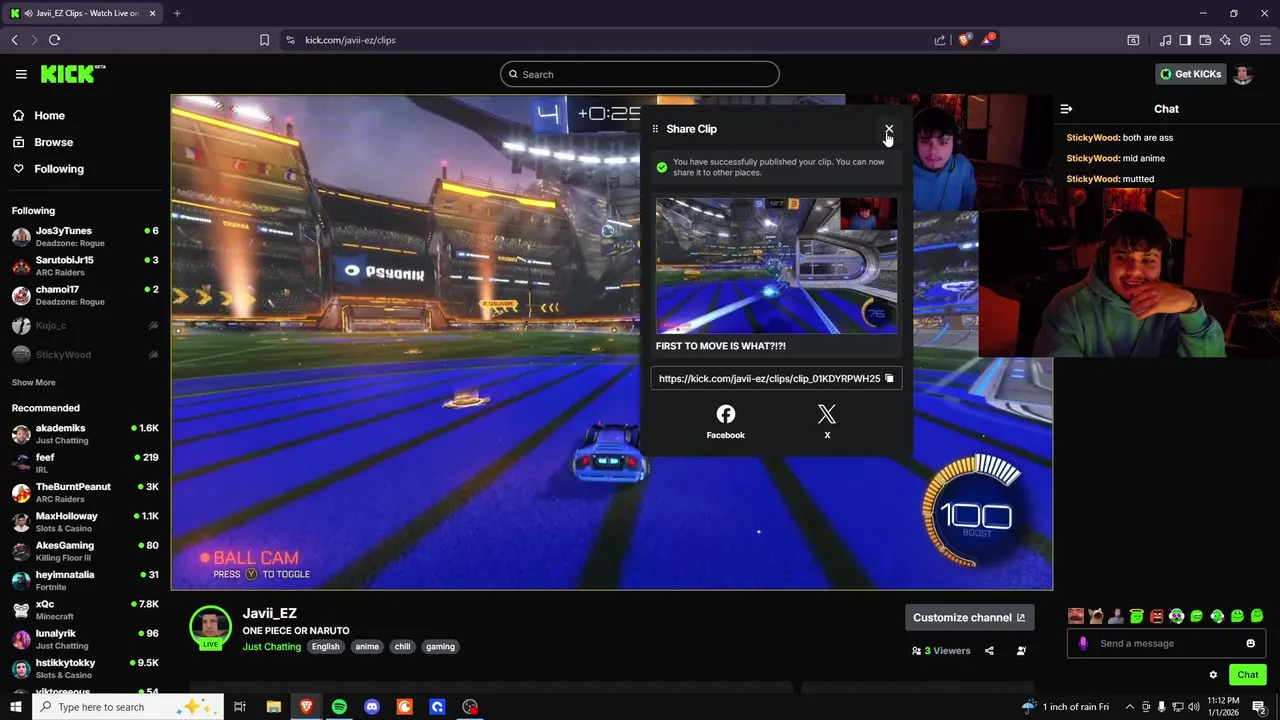Open Brave Shields icon
This screenshot has height=720, width=1280.
[x=964, y=40]
